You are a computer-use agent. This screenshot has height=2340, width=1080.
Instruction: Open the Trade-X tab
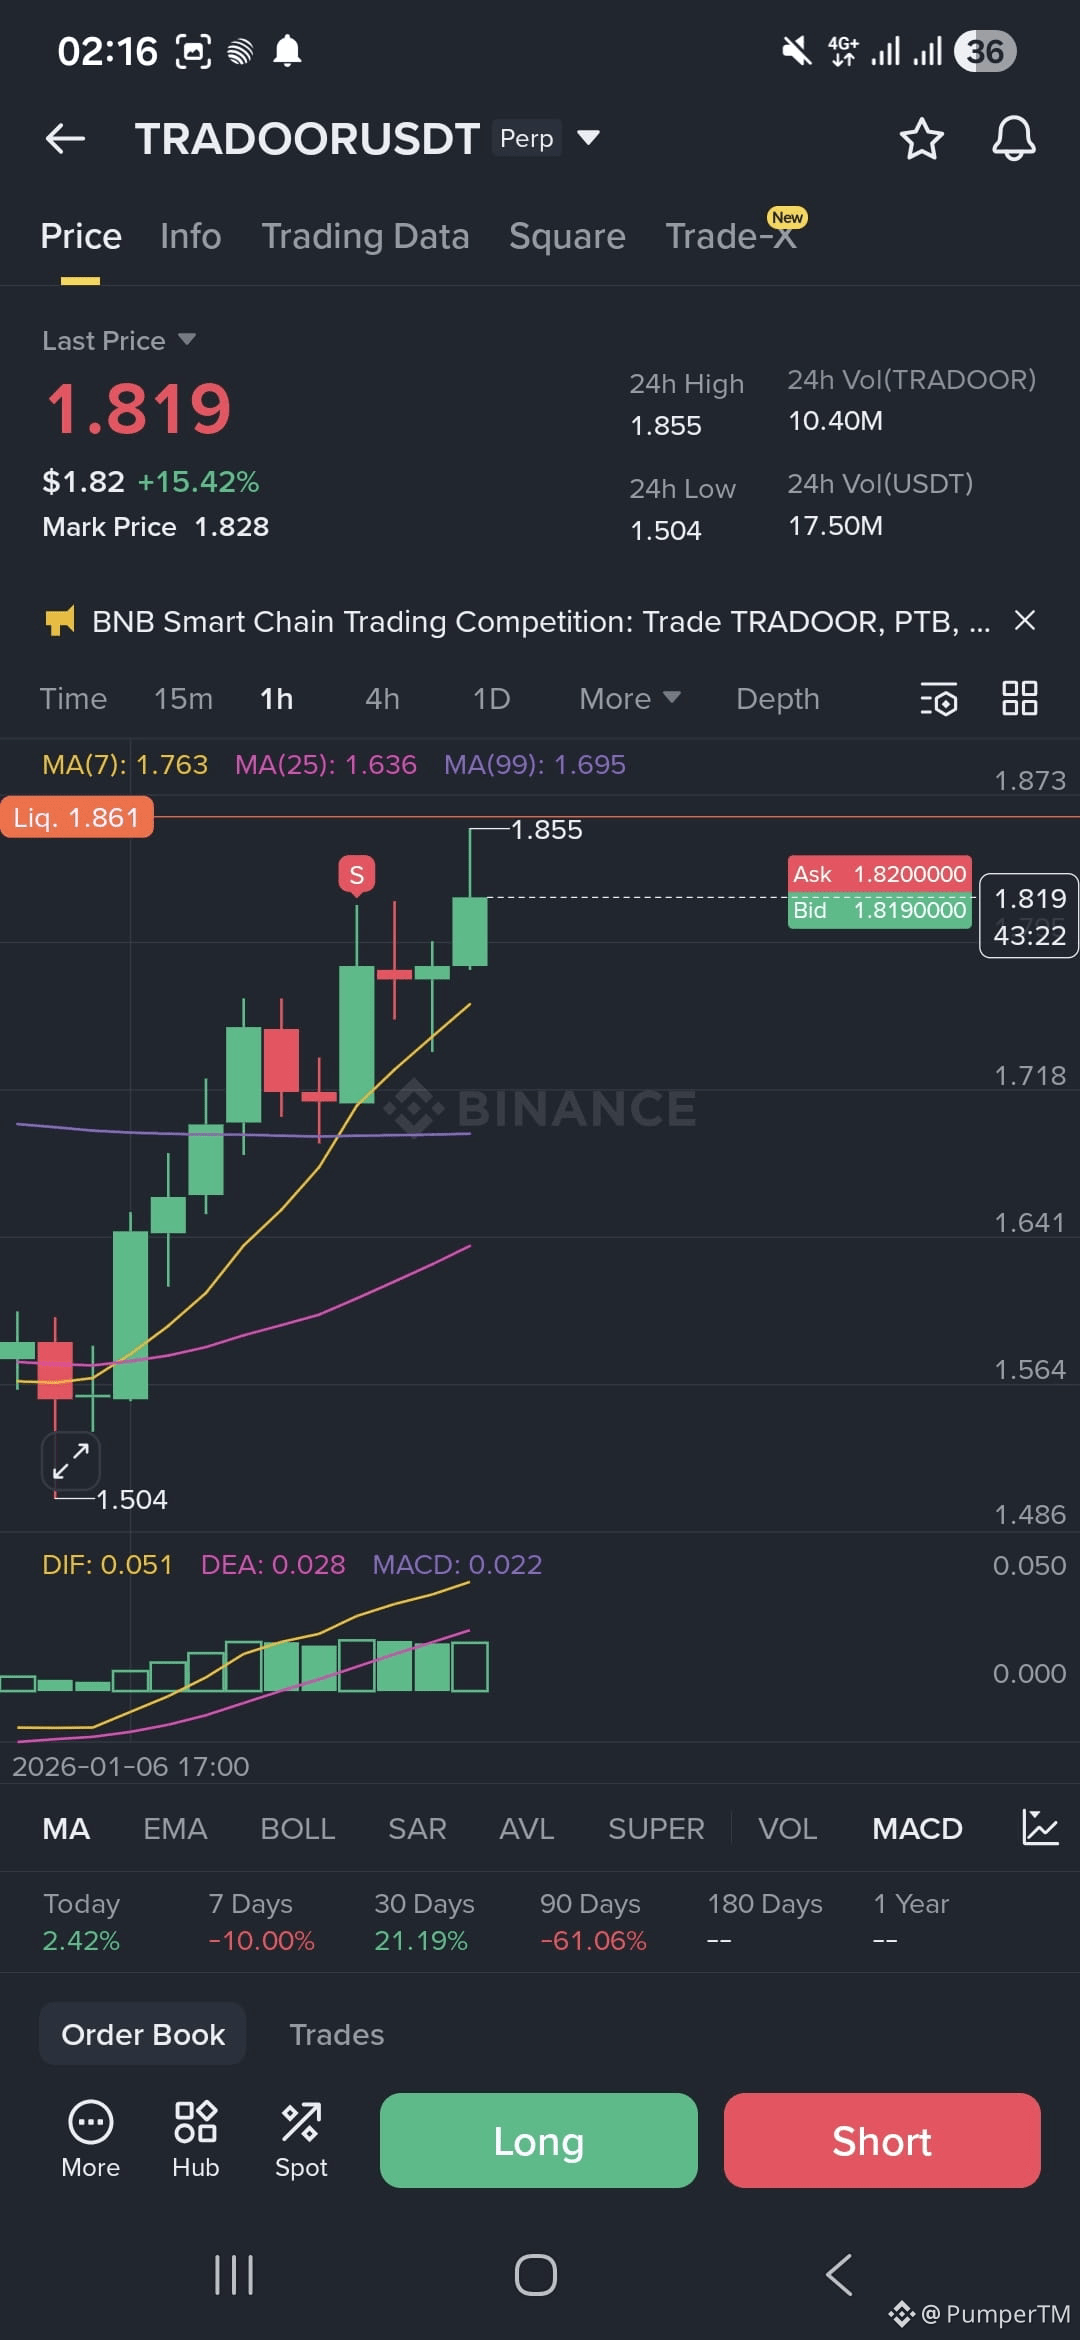click(732, 236)
